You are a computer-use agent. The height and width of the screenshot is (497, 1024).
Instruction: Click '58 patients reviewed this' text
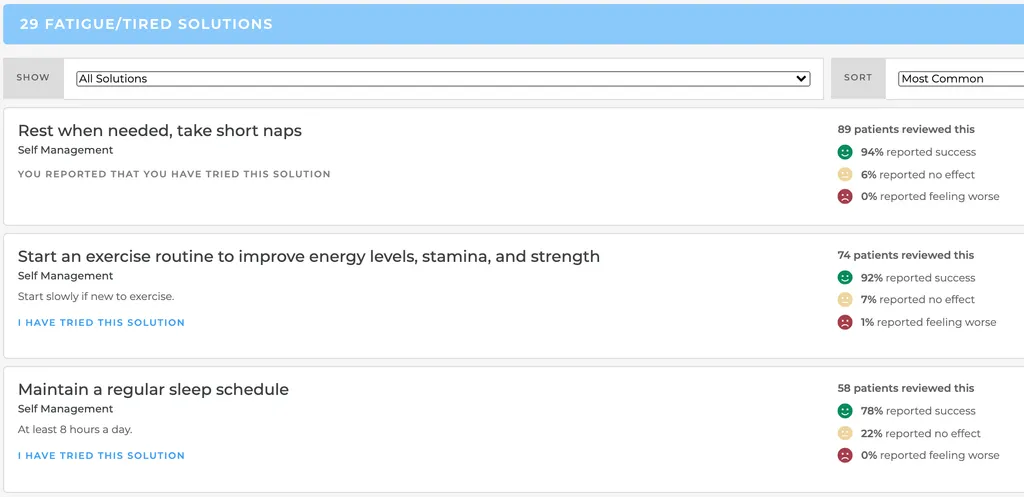point(906,388)
